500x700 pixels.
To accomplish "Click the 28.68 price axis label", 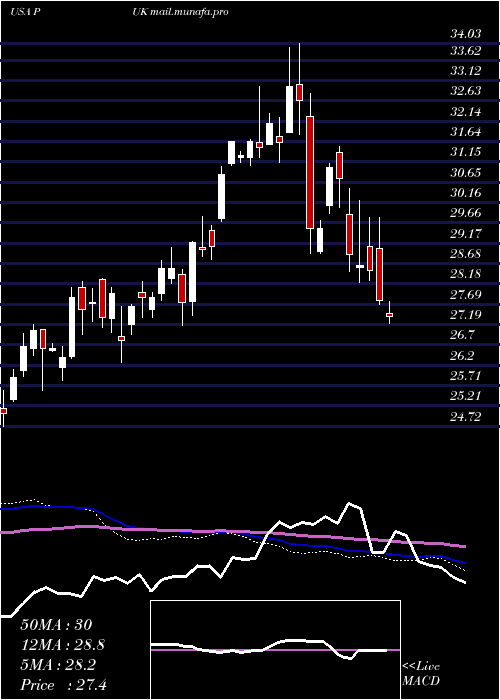I will point(465,254).
